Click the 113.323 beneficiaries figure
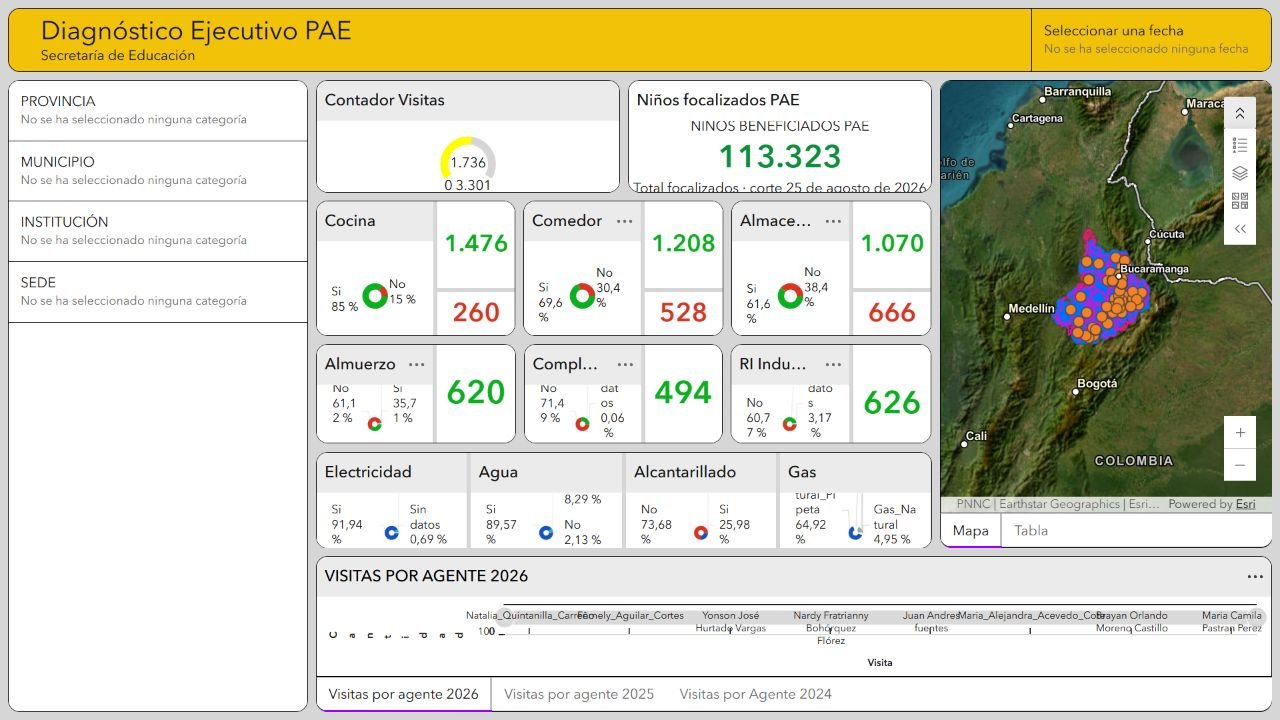1280x720 pixels. point(780,157)
